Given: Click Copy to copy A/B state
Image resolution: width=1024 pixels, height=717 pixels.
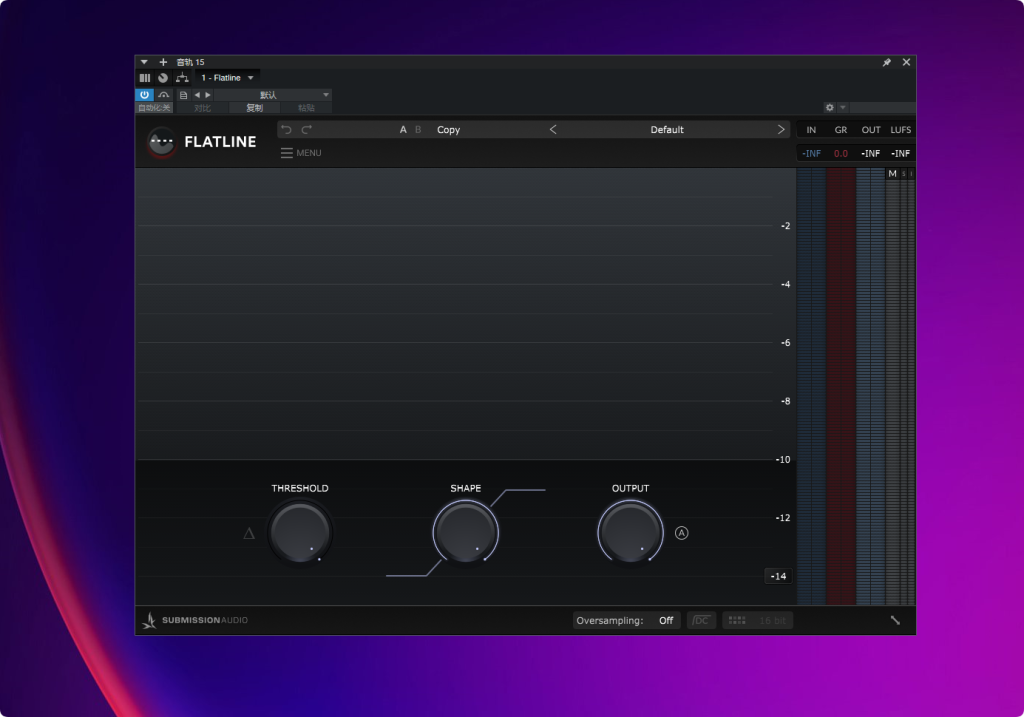Looking at the screenshot, I should 448,129.
